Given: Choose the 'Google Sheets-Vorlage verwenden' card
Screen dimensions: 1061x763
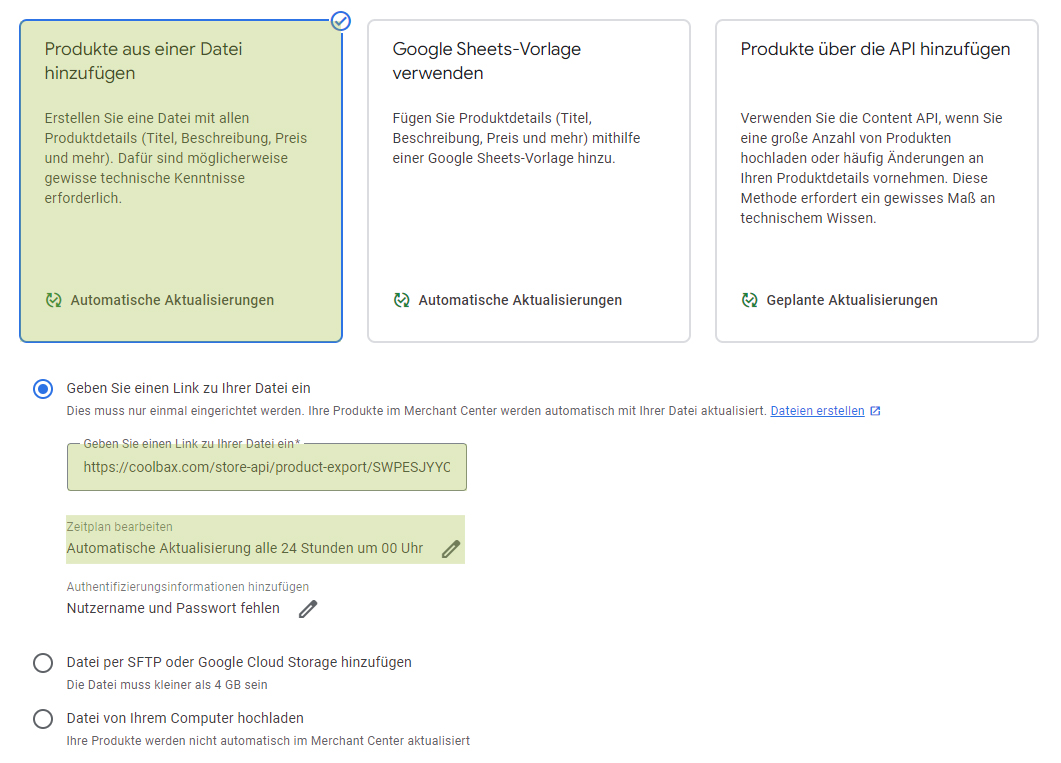Looking at the screenshot, I should 528,180.
